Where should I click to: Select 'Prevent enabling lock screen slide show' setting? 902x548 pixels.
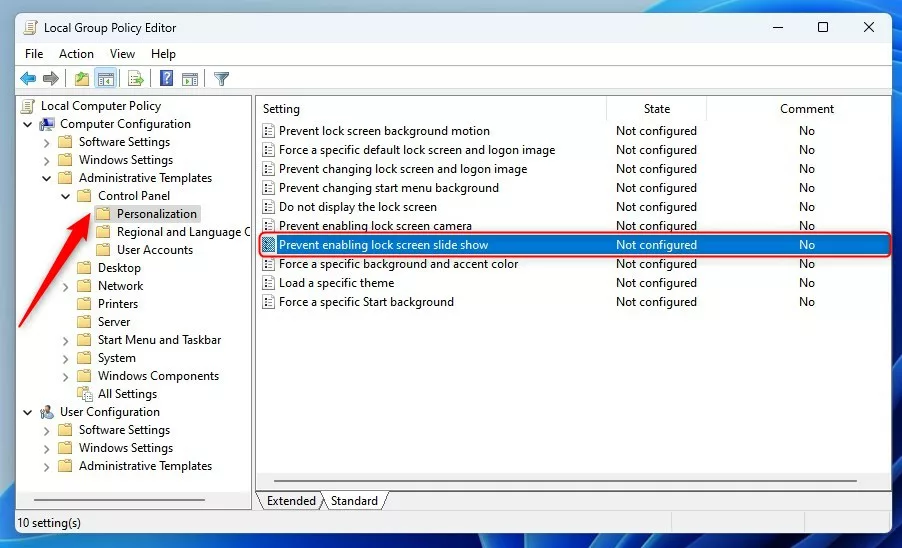coord(574,244)
